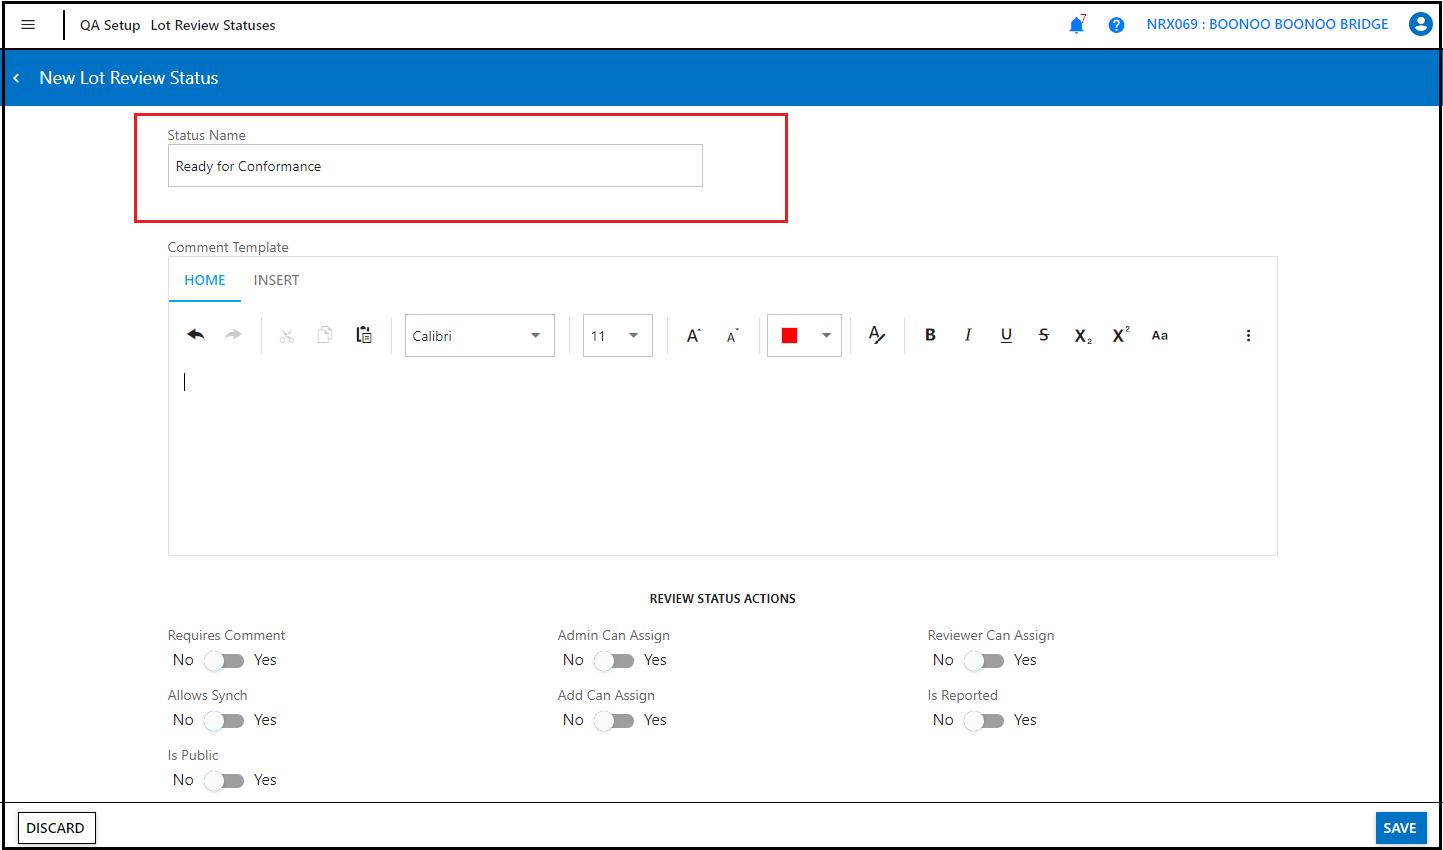
Task: Apply Italic formatting
Action: tap(968, 334)
